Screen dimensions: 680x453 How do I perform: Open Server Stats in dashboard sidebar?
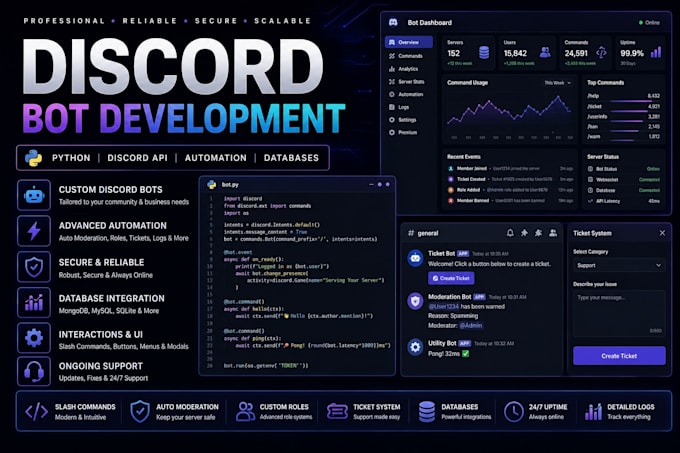(x=409, y=81)
